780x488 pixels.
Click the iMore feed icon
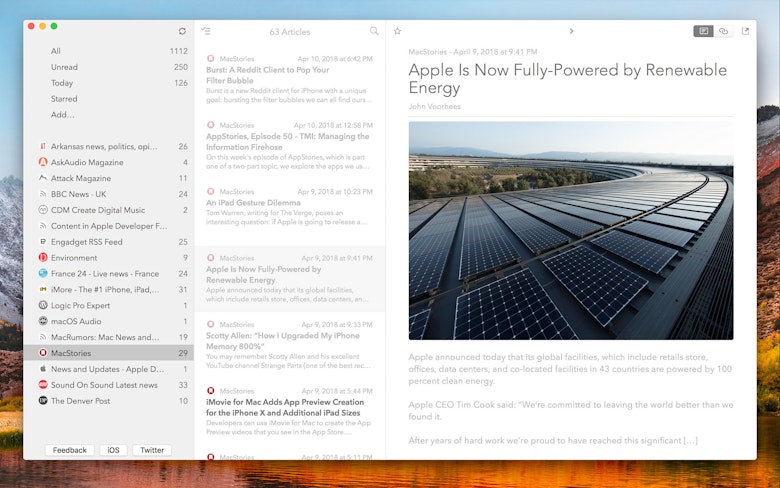click(x=43, y=290)
